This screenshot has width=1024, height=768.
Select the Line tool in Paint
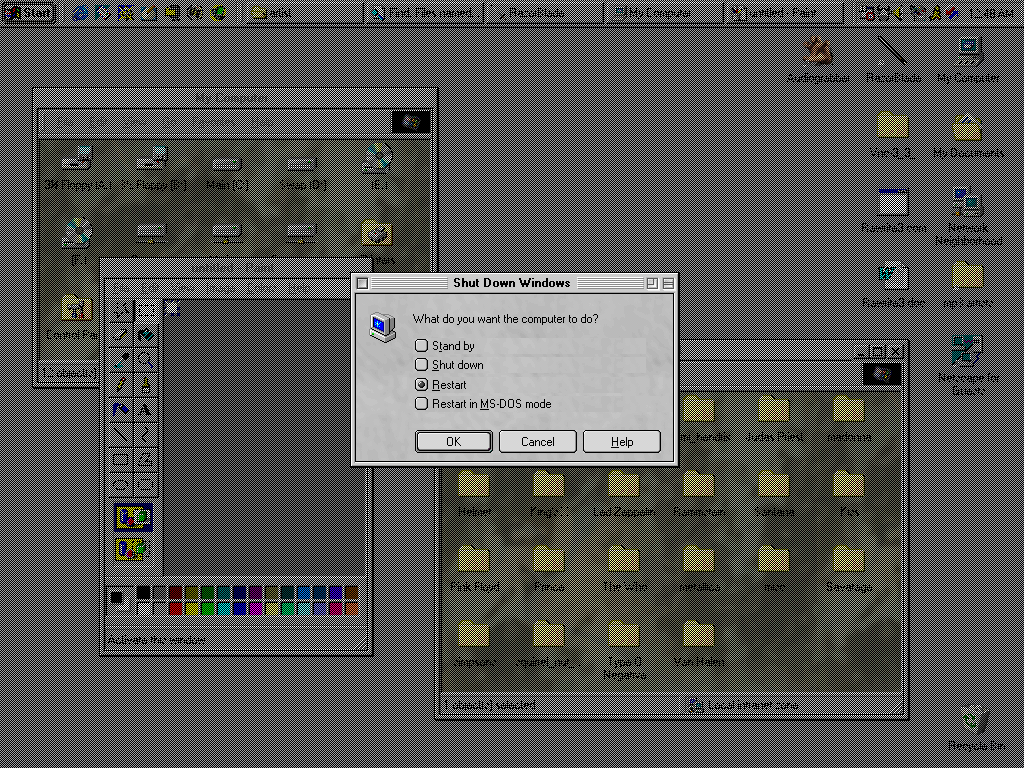point(121,434)
